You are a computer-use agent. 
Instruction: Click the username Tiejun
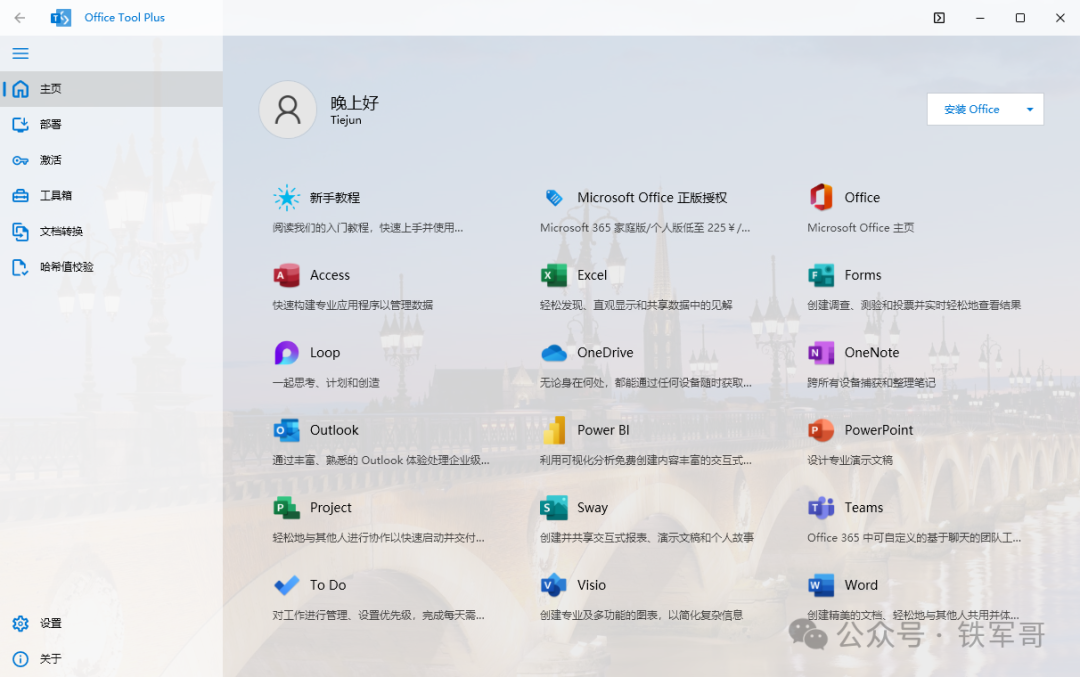point(346,120)
